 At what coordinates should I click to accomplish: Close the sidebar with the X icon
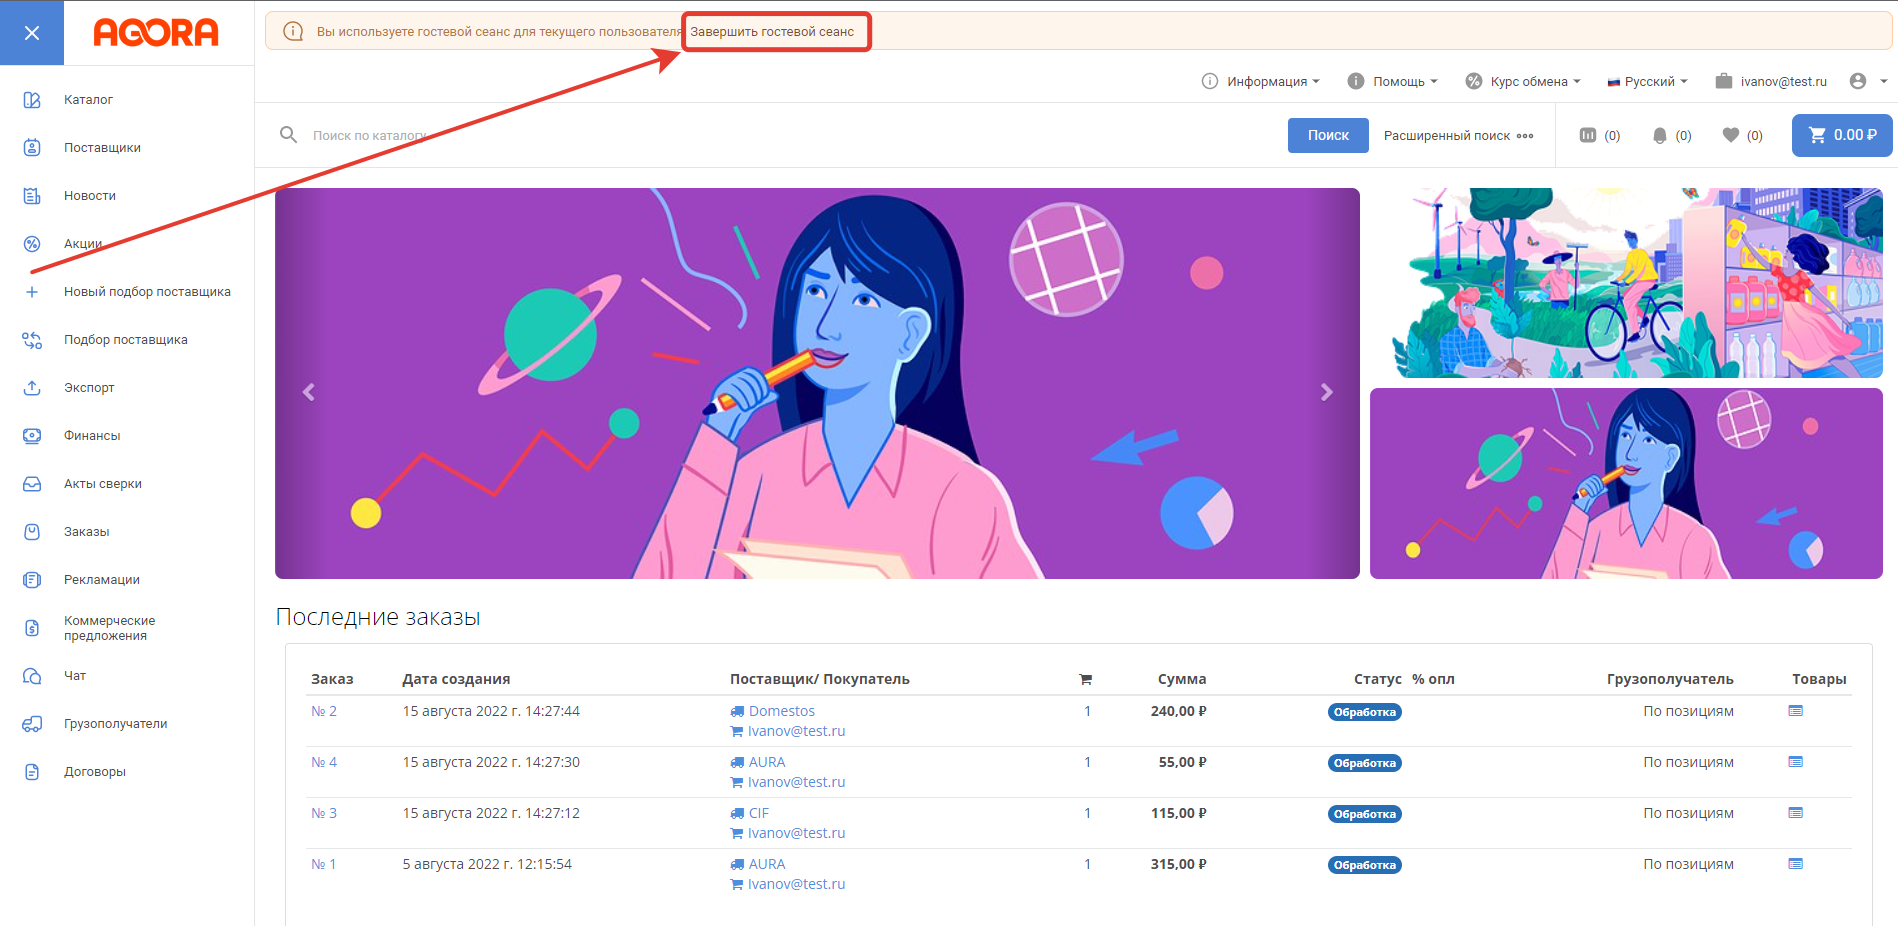tap(32, 33)
